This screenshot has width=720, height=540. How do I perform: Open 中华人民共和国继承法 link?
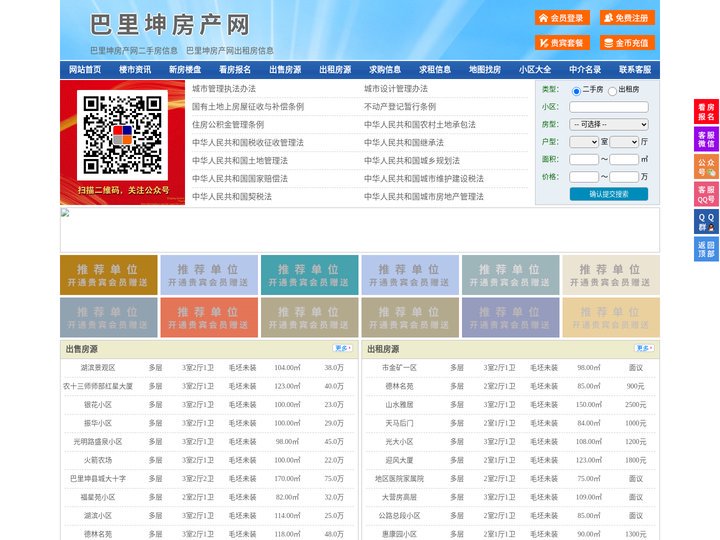click(404, 142)
